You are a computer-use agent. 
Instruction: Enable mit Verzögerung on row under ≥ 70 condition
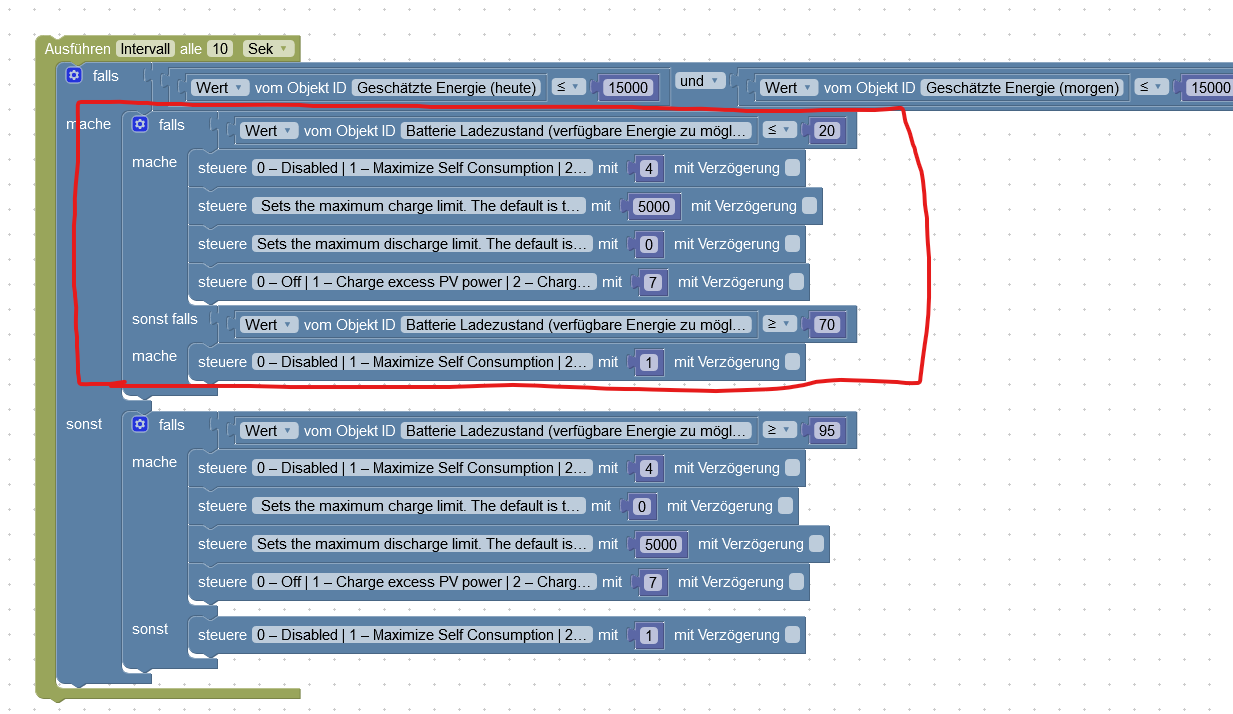pyautogui.click(x=792, y=362)
